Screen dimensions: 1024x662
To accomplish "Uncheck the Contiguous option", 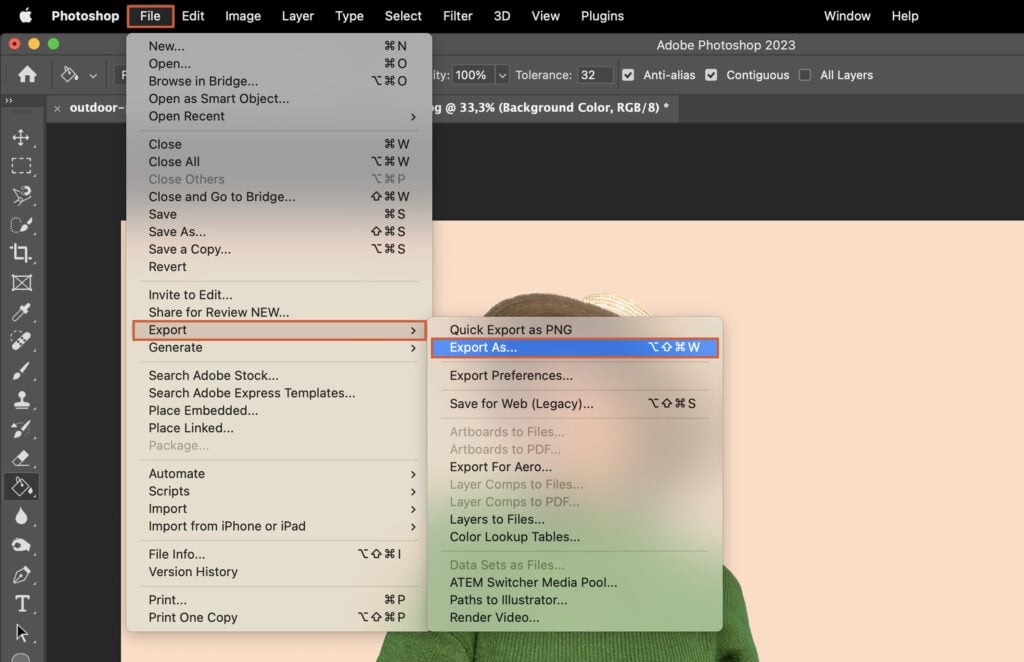I will coord(711,75).
